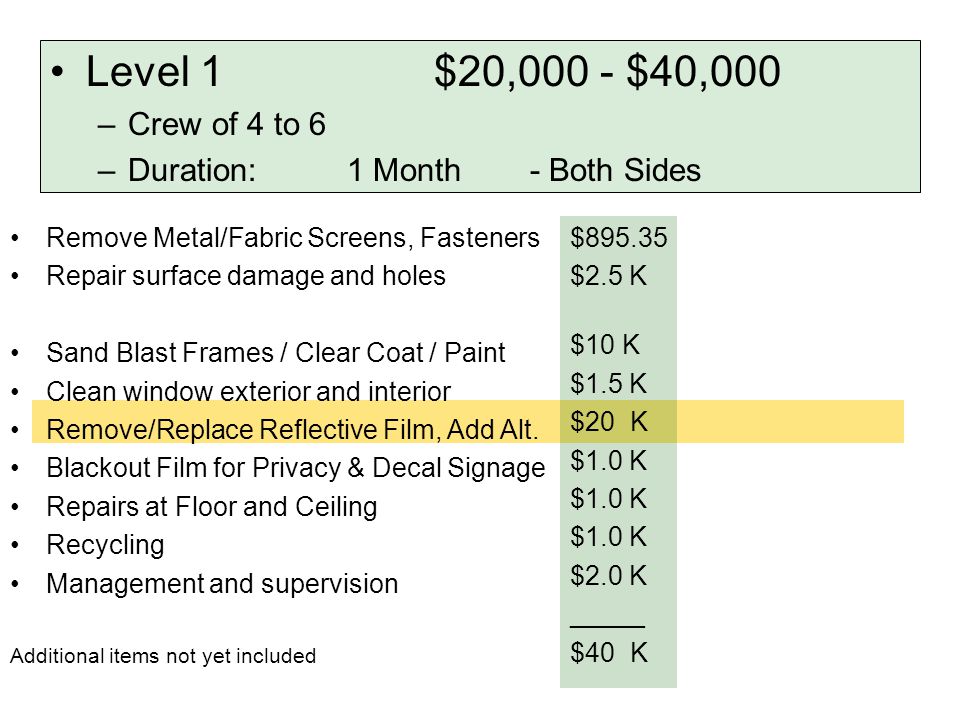Click the Both Sides label
Screen dimensions: 960x720
[624, 170]
